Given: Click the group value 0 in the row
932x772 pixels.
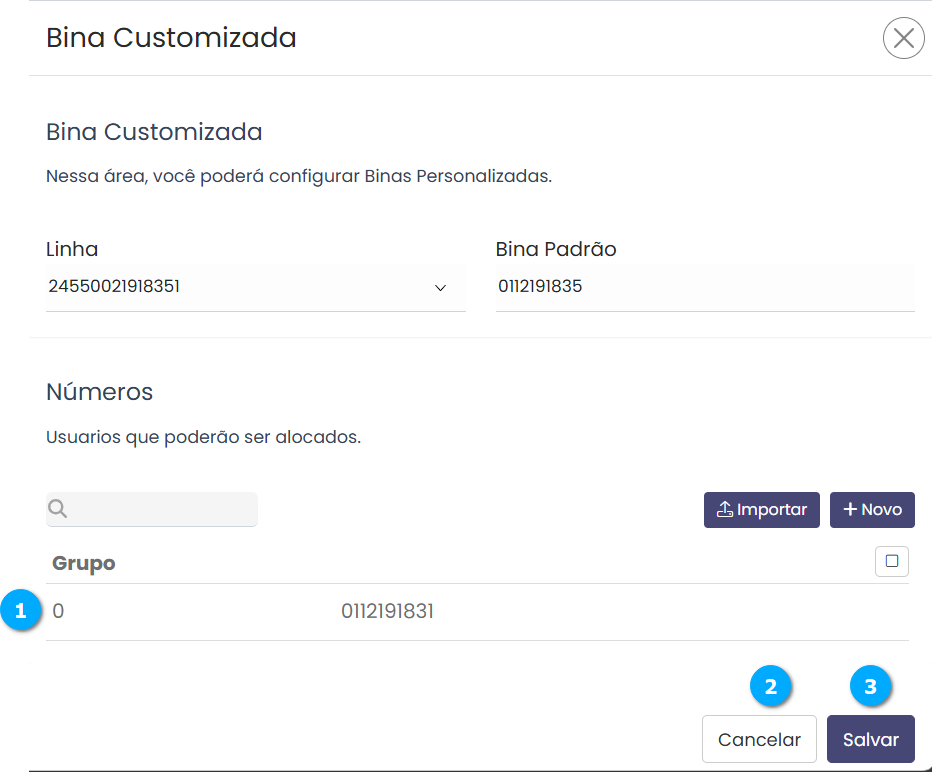Looking at the screenshot, I should coord(58,611).
